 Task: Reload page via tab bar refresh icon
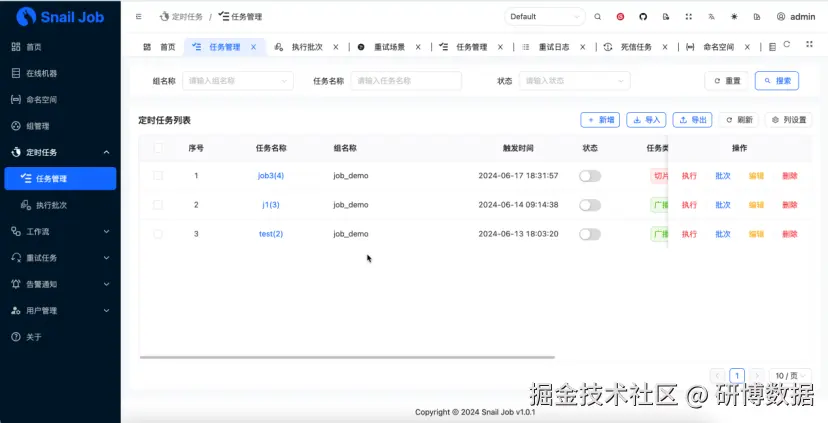click(787, 44)
